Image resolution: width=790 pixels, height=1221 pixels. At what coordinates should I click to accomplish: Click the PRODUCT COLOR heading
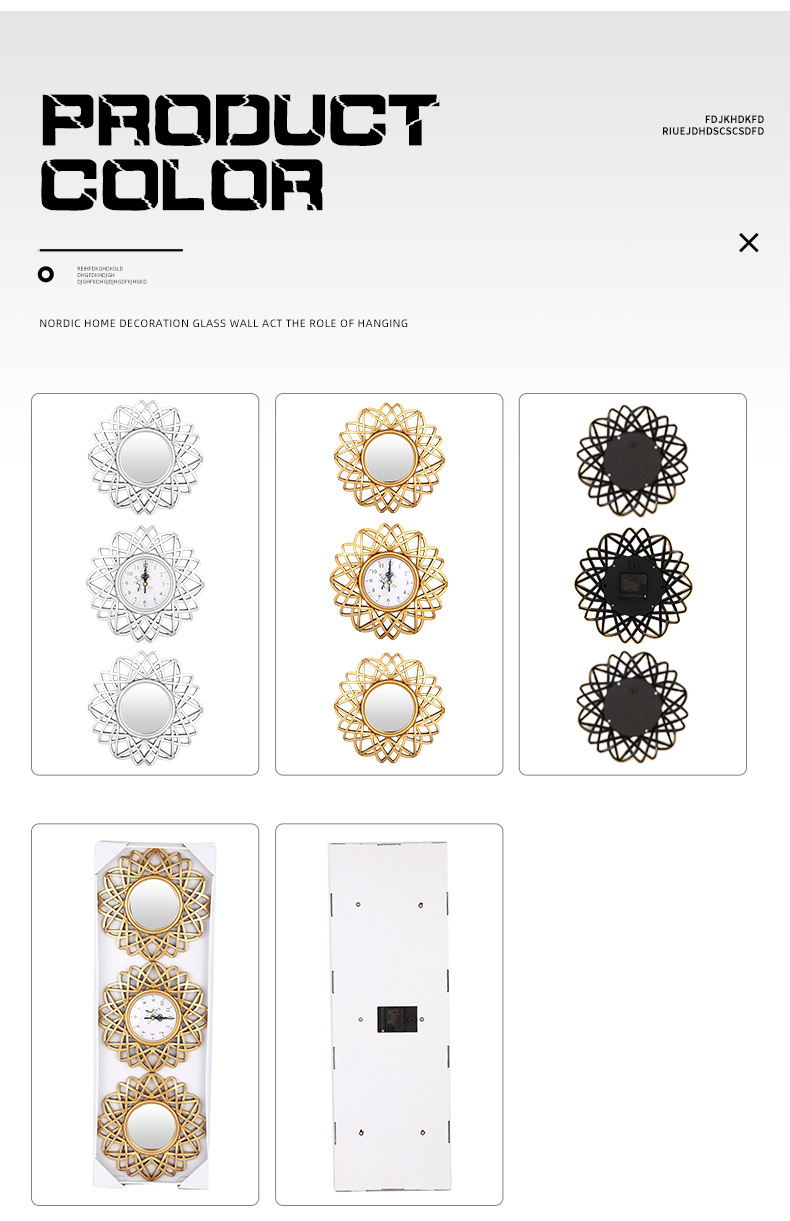239,152
